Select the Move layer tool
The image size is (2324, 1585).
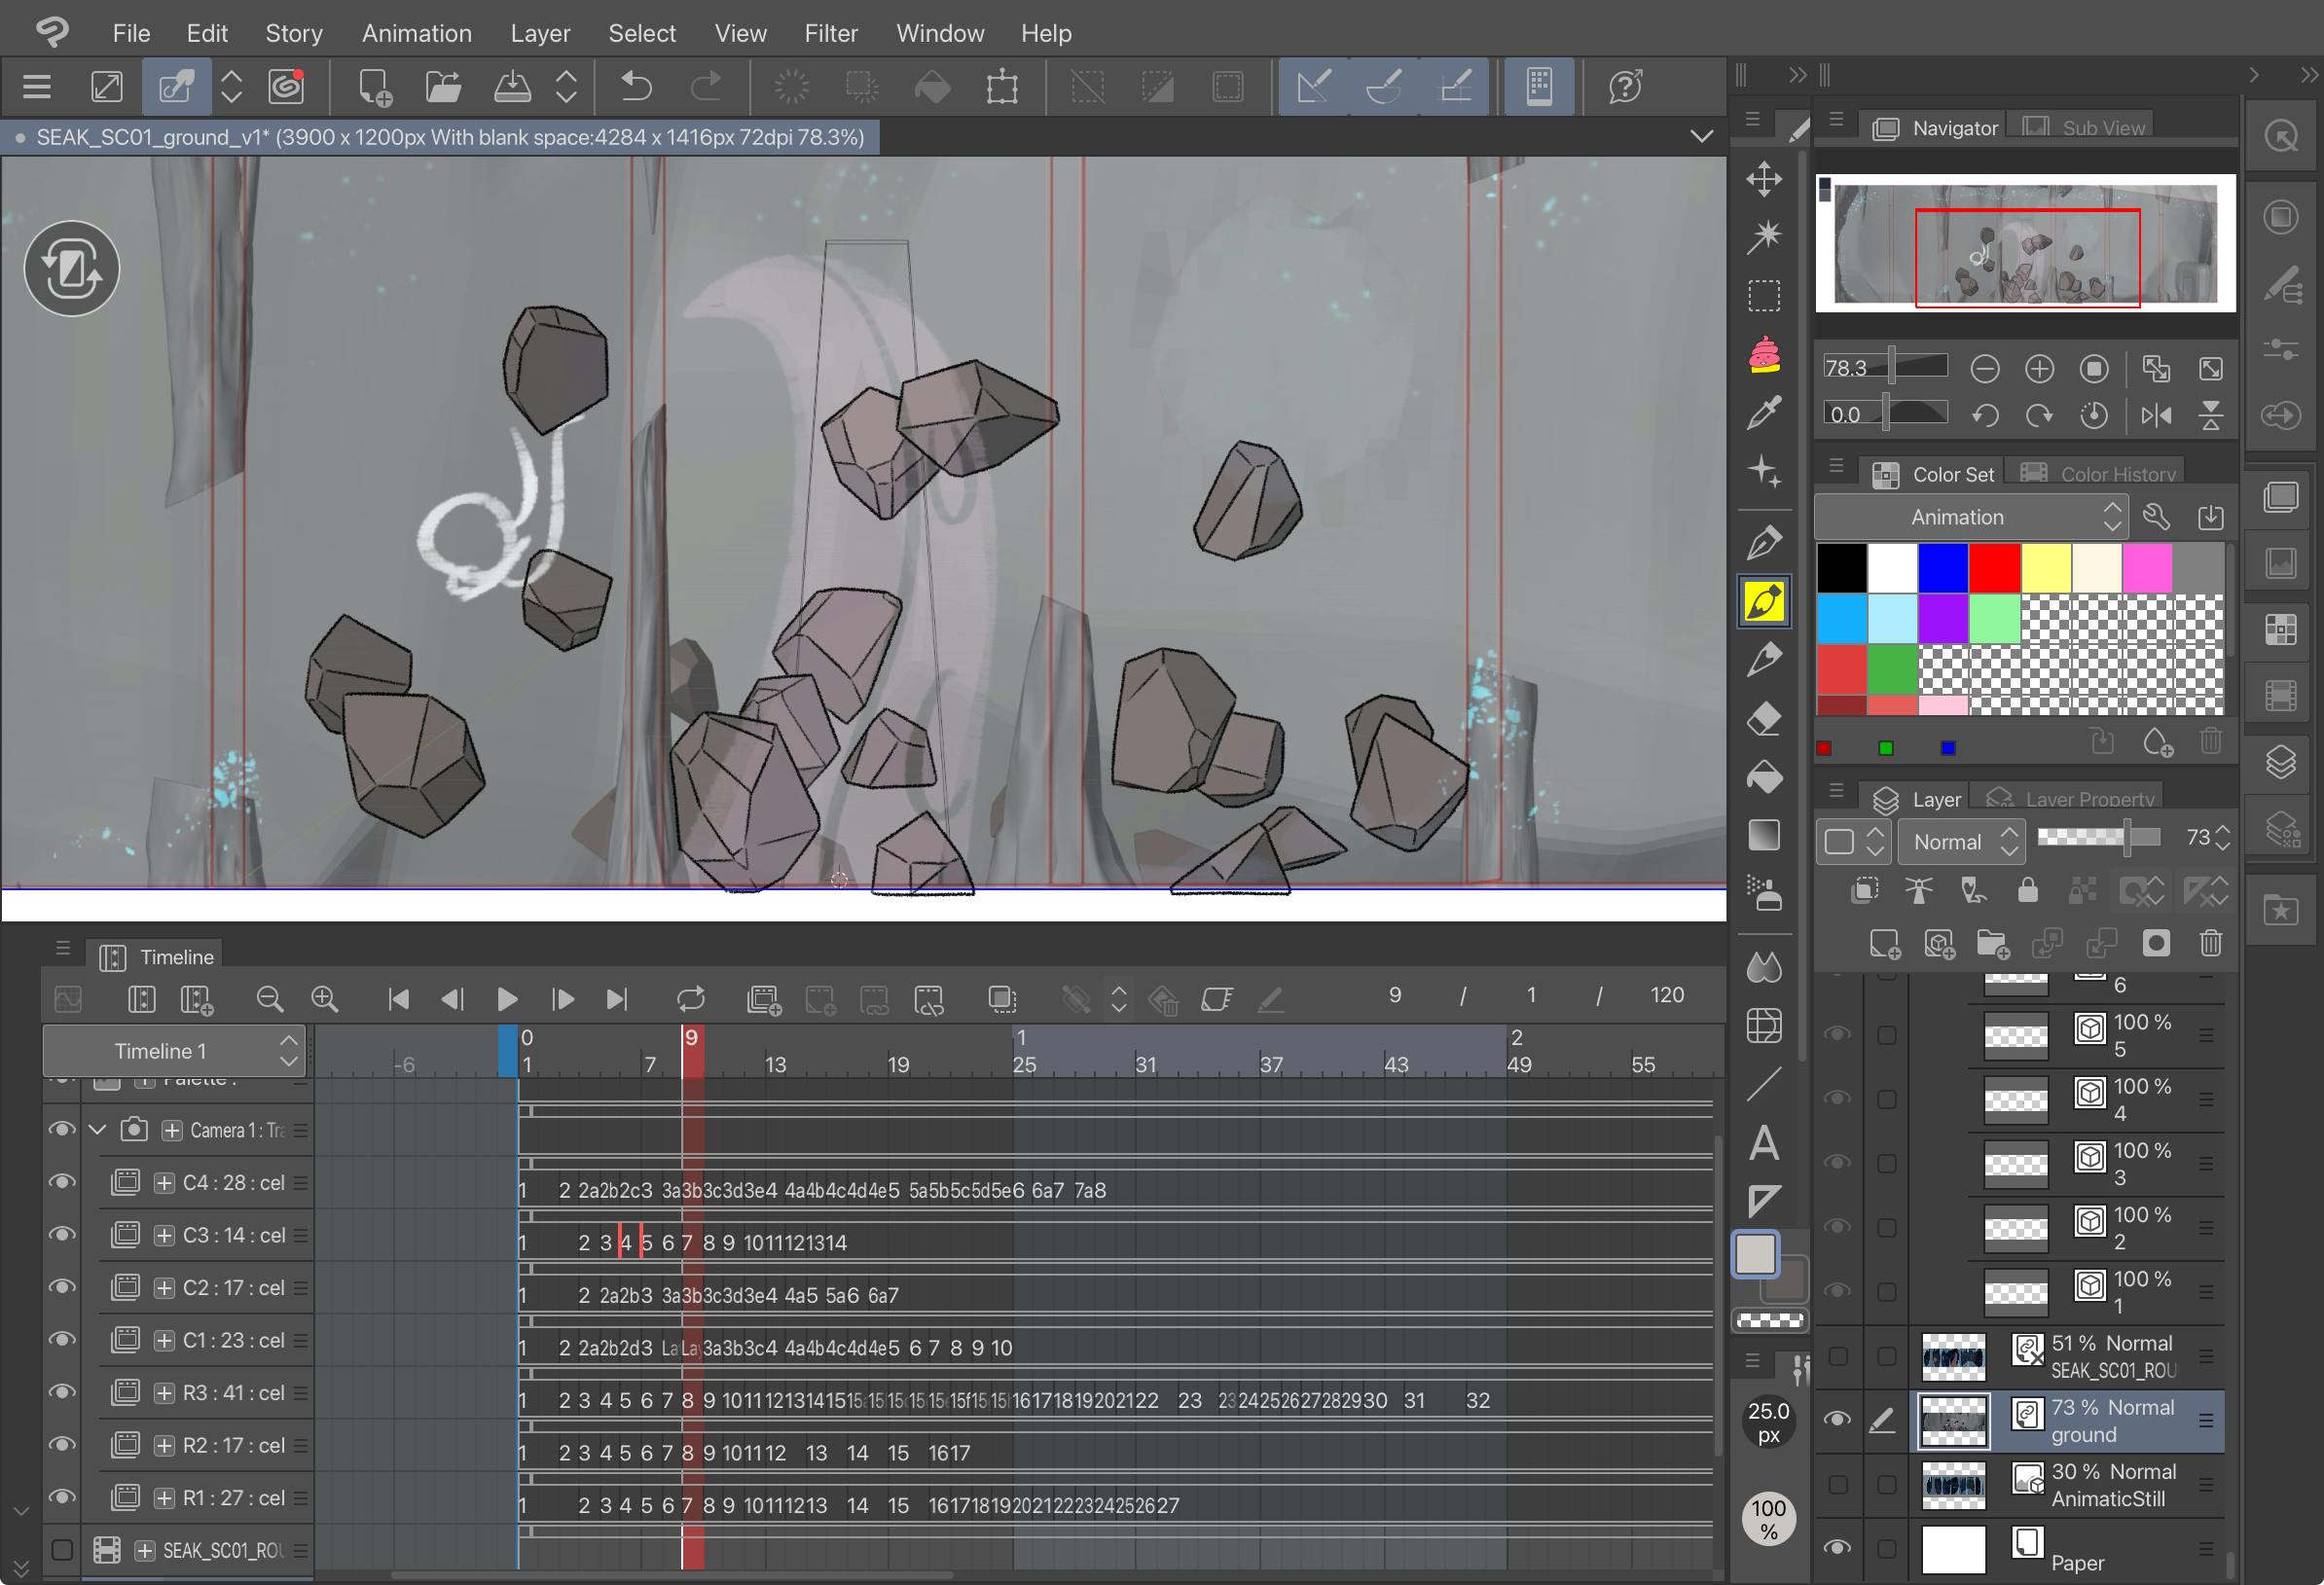click(x=1764, y=179)
